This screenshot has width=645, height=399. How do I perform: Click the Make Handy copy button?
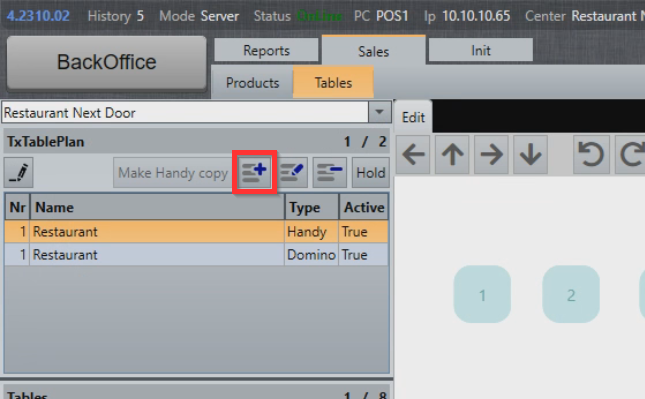pyautogui.click(x=173, y=172)
